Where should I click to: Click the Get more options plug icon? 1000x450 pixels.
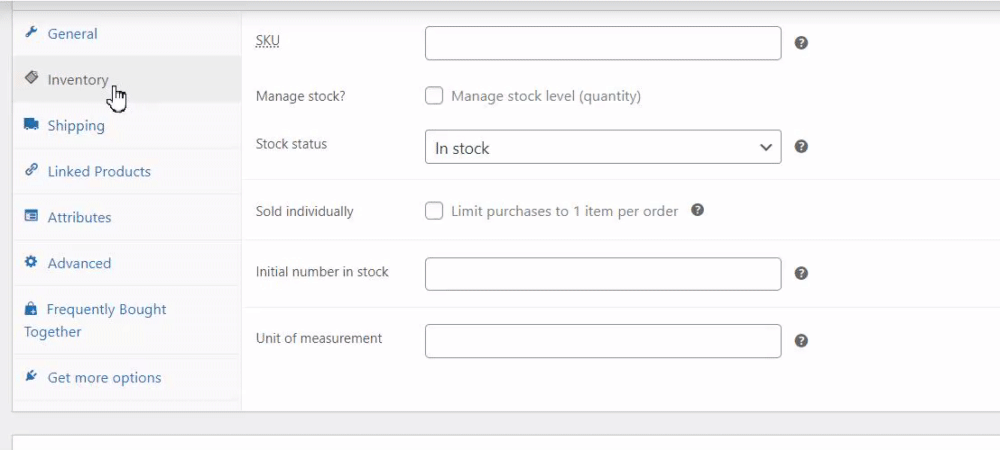click(31, 376)
